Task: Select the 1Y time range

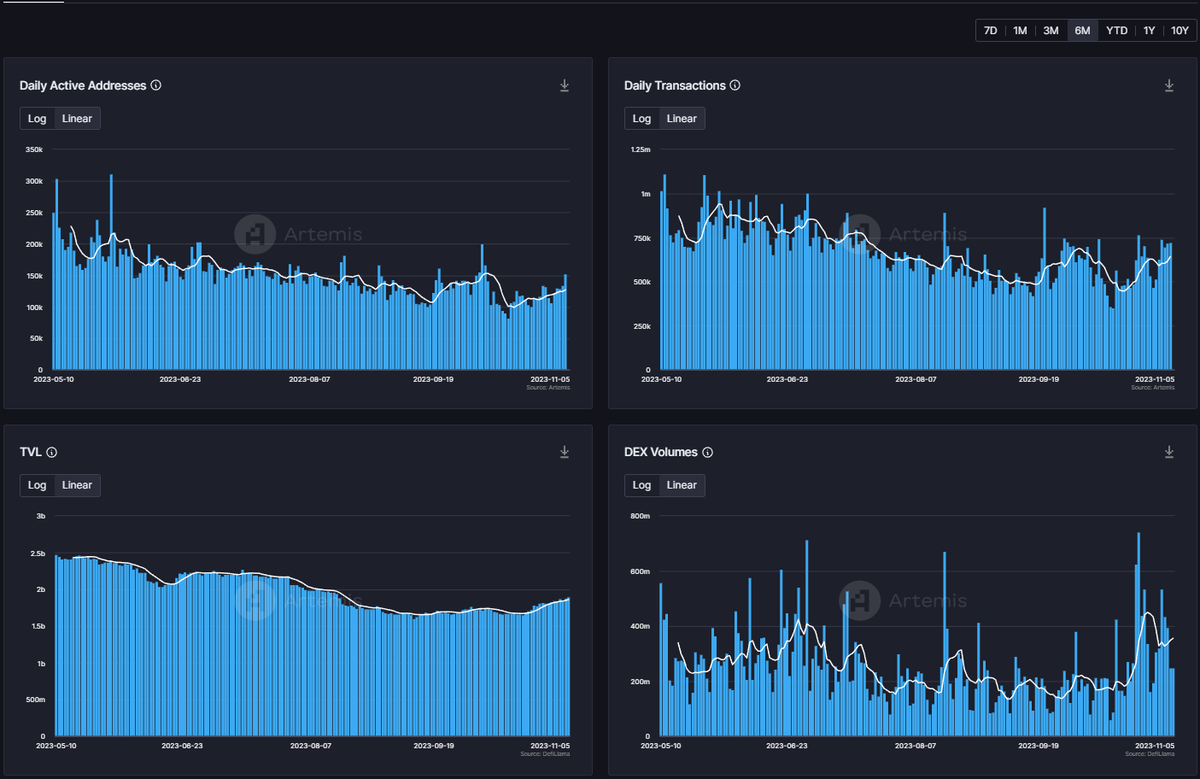Action: (1150, 30)
